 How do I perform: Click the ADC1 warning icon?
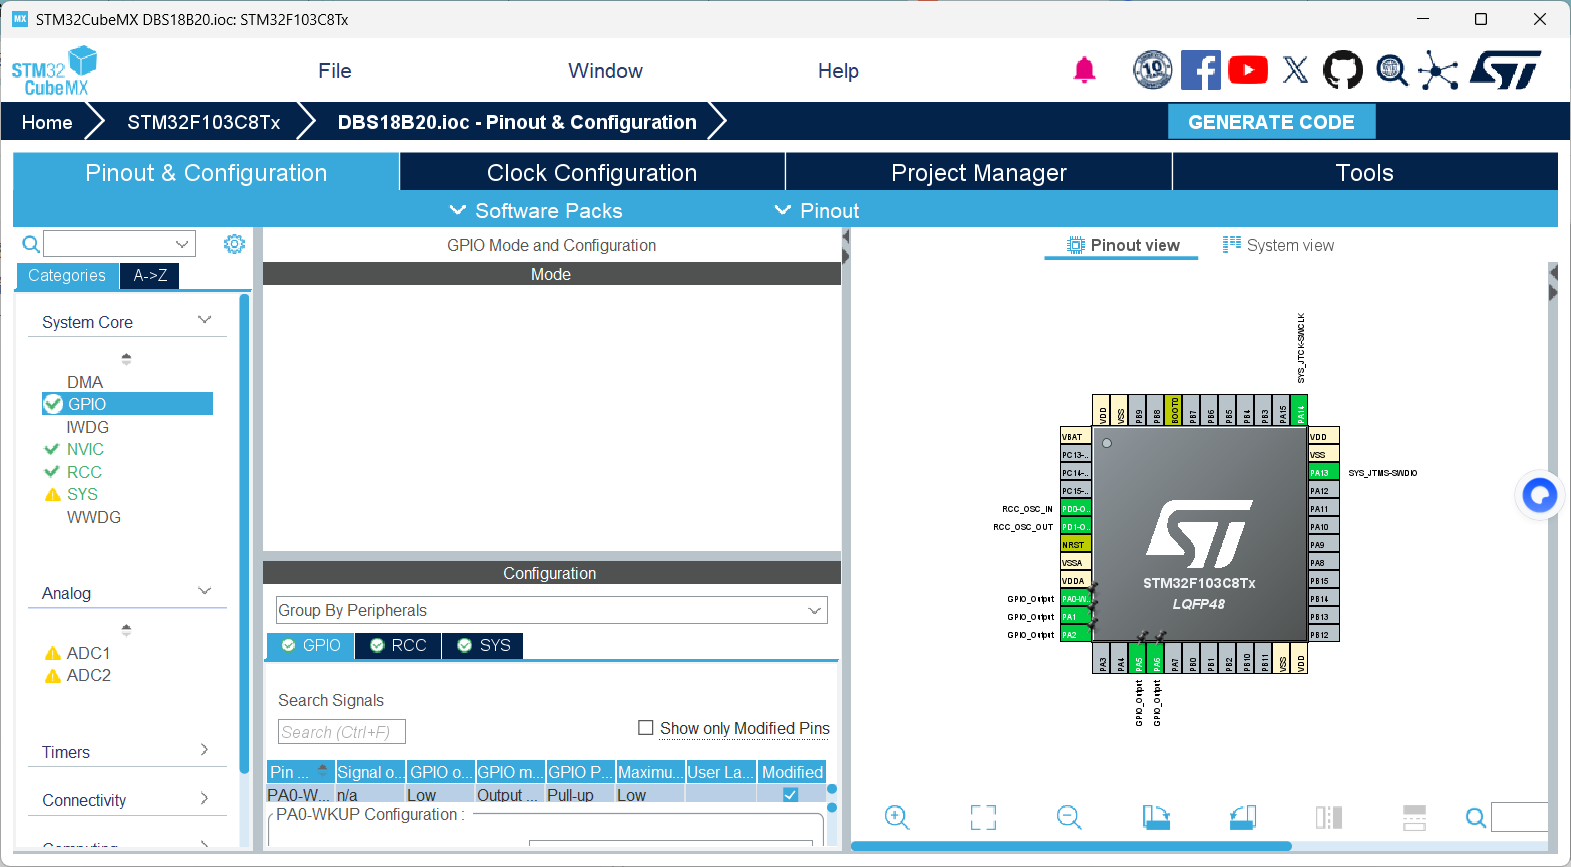point(53,653)
